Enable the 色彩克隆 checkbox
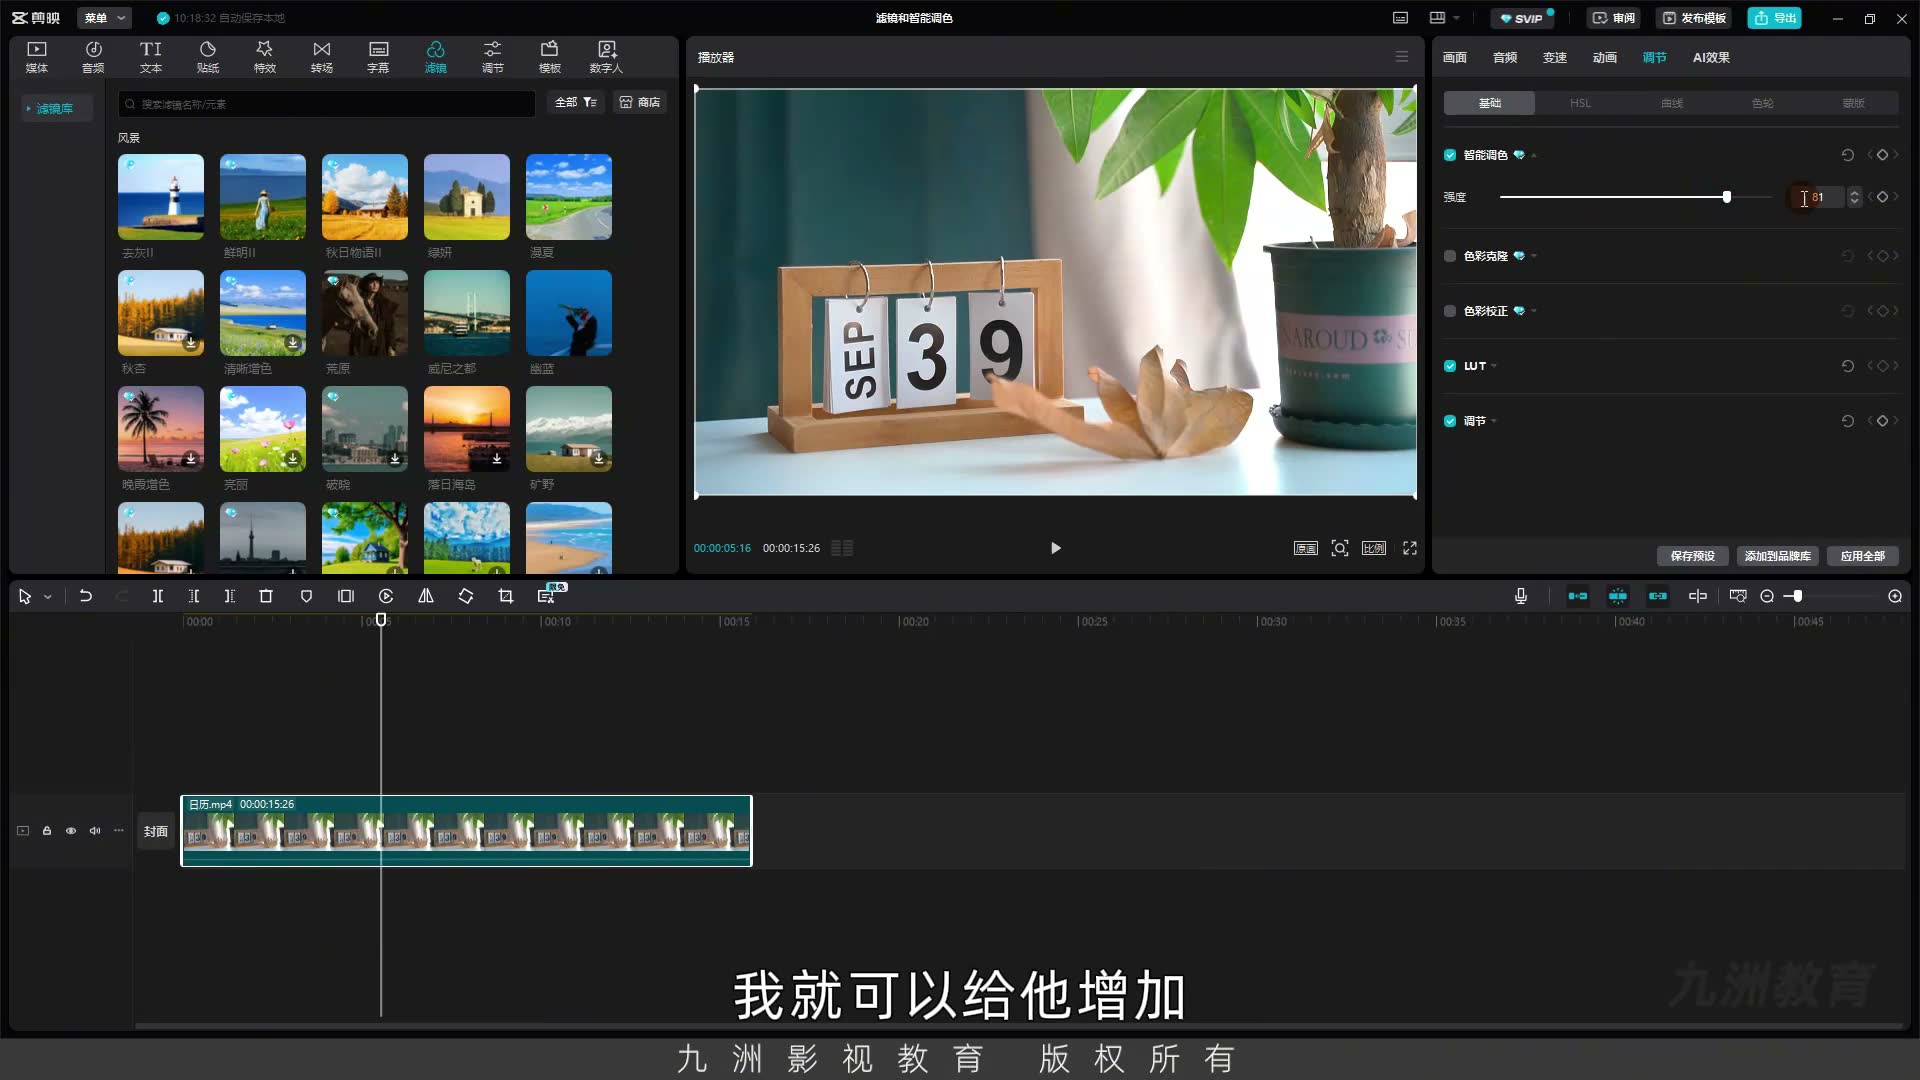The width and height of the screenshot is (1920, 1080). [1450, 256]
